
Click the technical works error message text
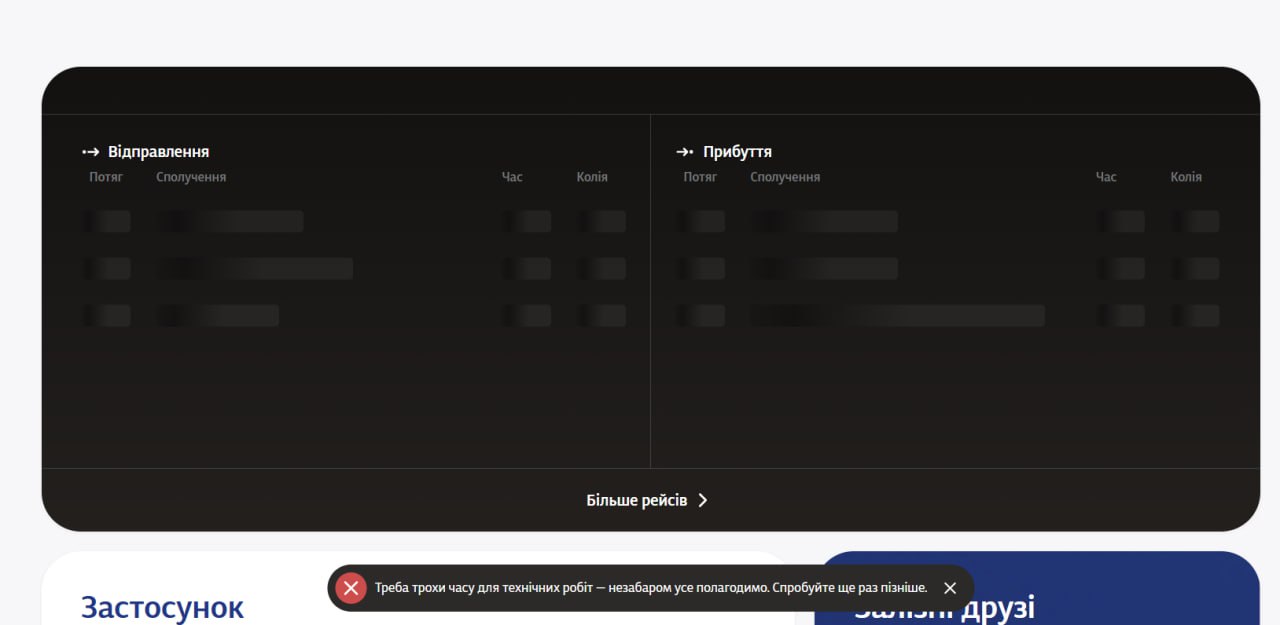coord(651,588)
